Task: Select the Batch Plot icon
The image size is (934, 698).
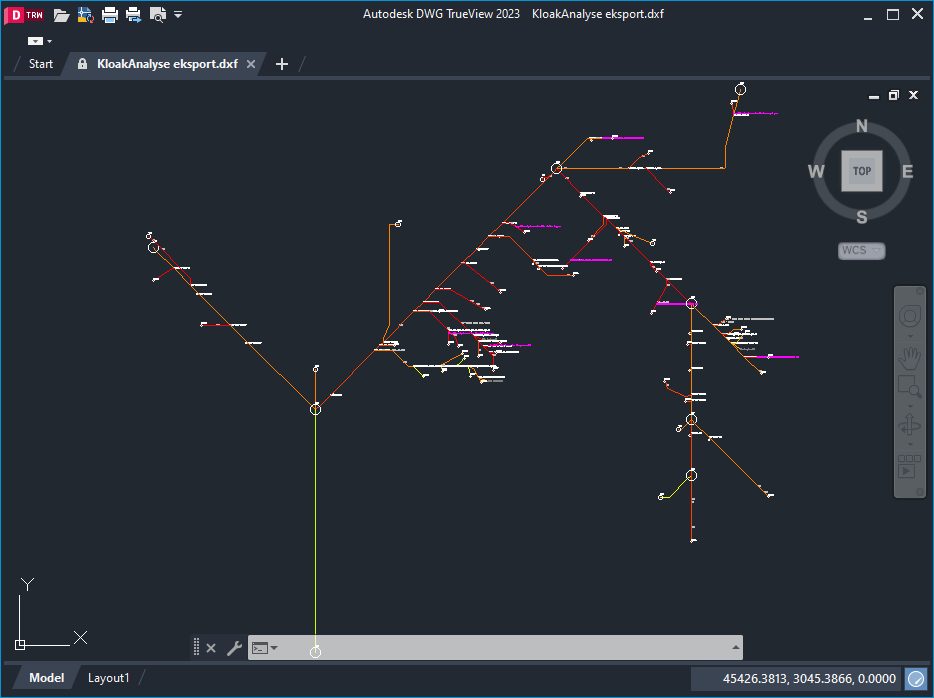Action: [x=132, y=15]
